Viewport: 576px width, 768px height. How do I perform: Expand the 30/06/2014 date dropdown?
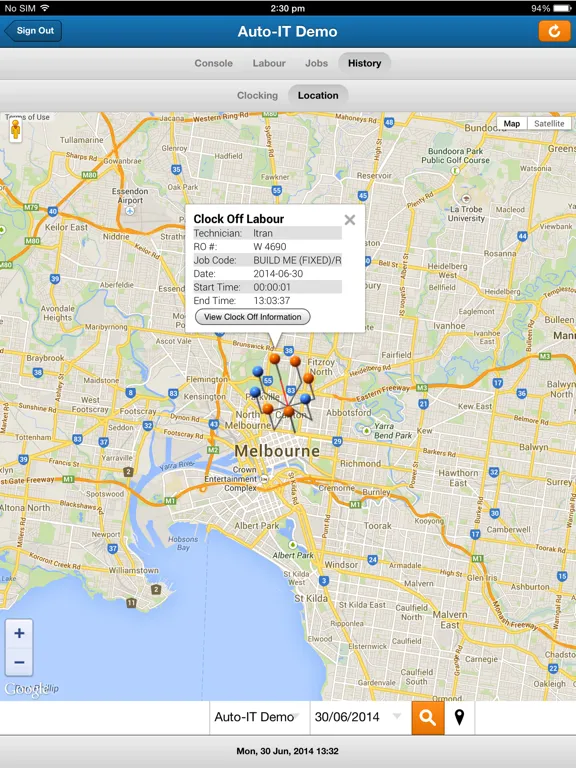(x=360, y=717)
